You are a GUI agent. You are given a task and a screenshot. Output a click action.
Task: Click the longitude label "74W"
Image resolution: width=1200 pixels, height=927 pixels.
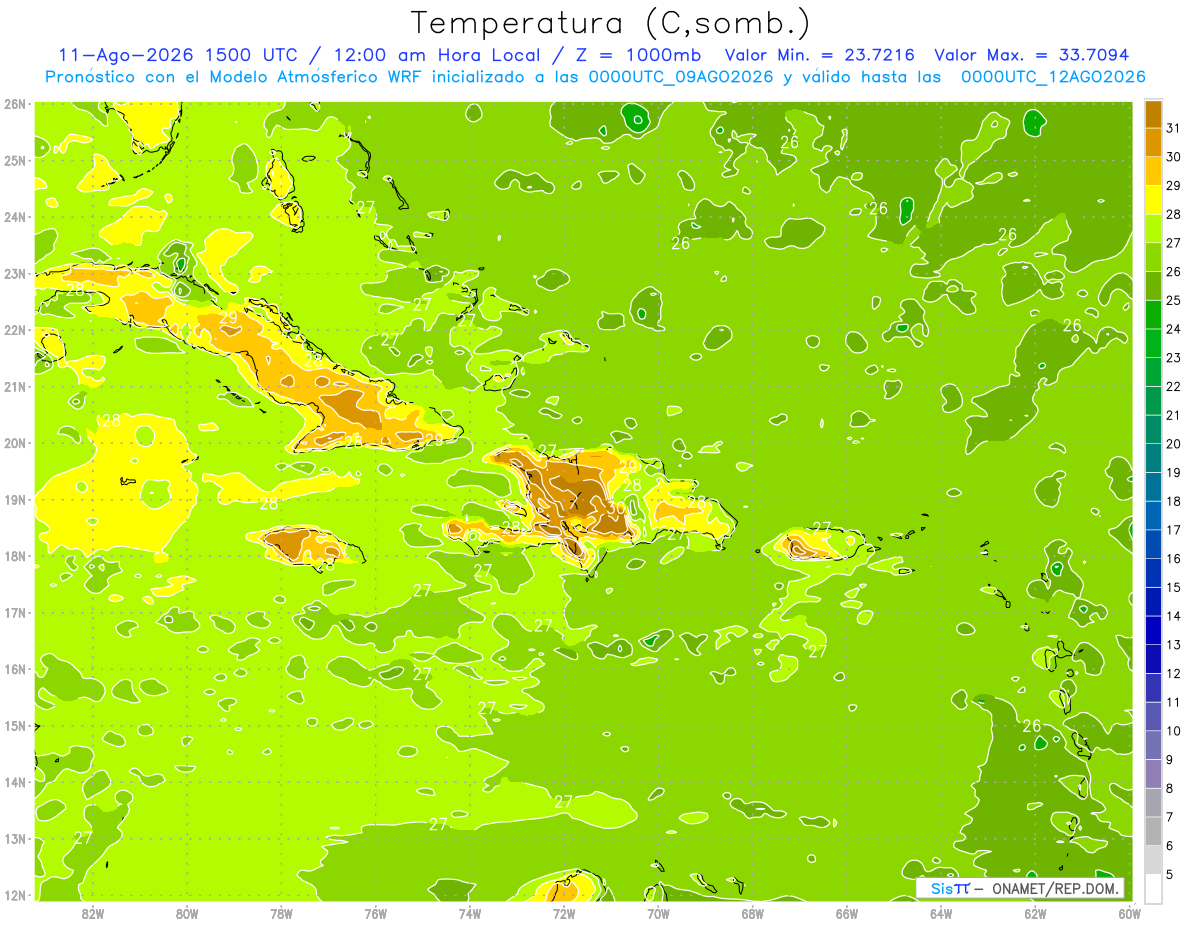pyautogui.click(x=470, y=913)
